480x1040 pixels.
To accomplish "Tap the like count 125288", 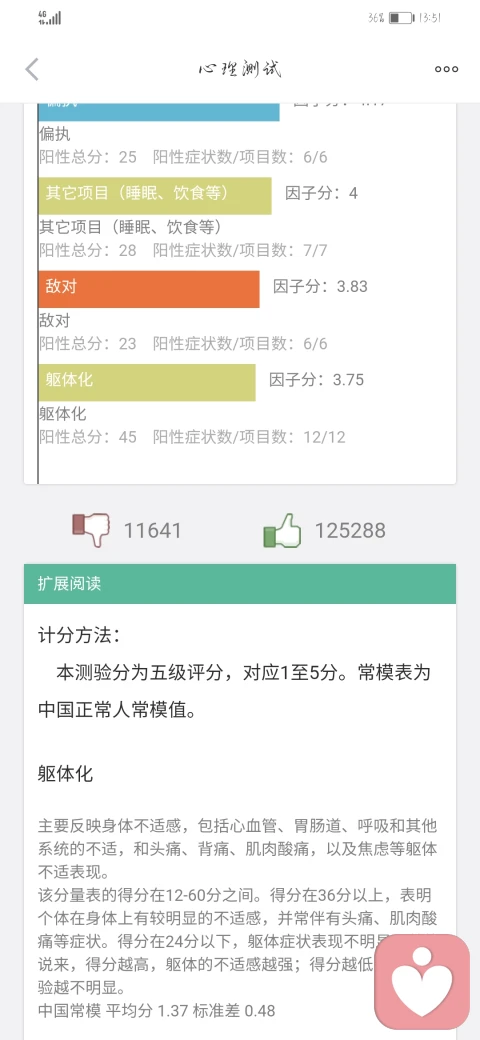I will (x=350, y=531).
